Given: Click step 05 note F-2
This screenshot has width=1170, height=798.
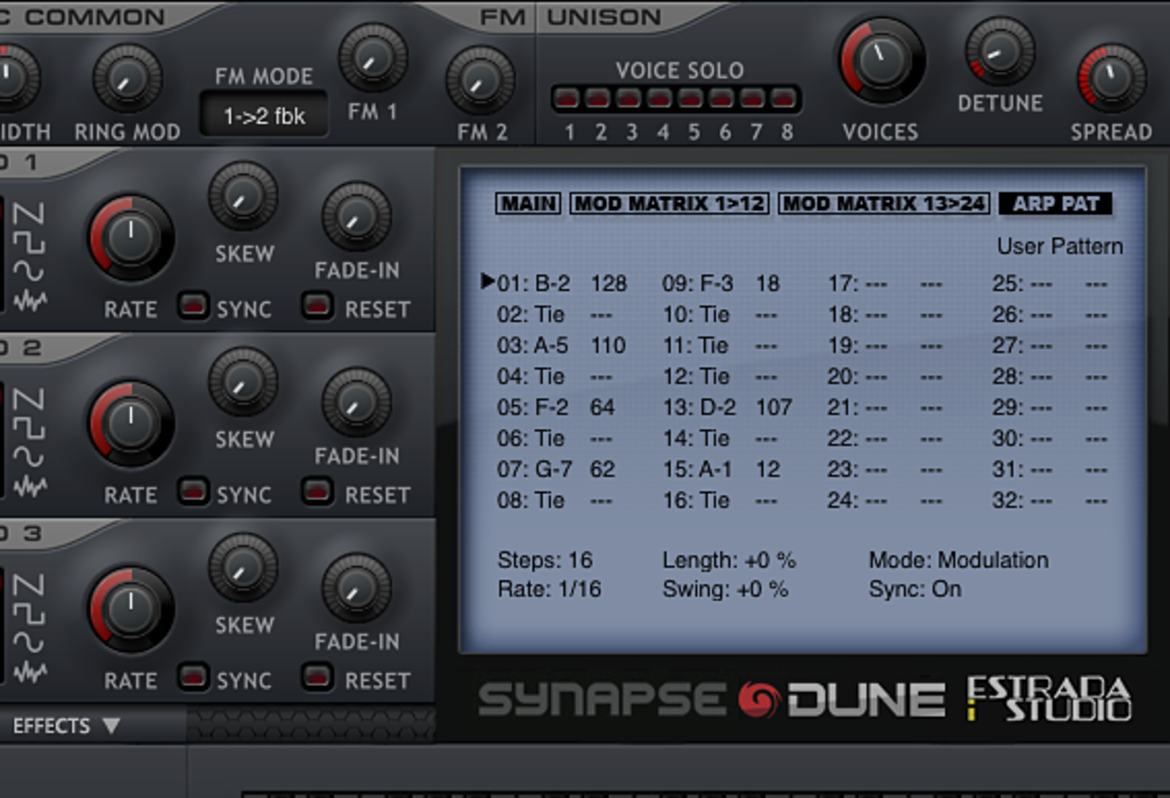Looking at the screenshot, I should click(551, 408).
